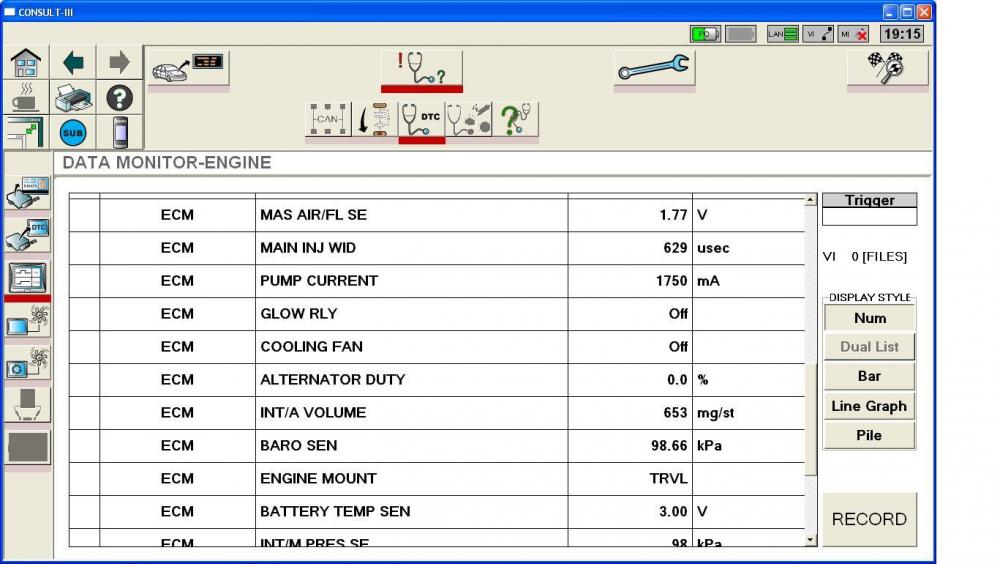This screenshot has height=564, width=1000.
Task: Open the CAN diagnosis icon
Action: (x=328, y=119)
